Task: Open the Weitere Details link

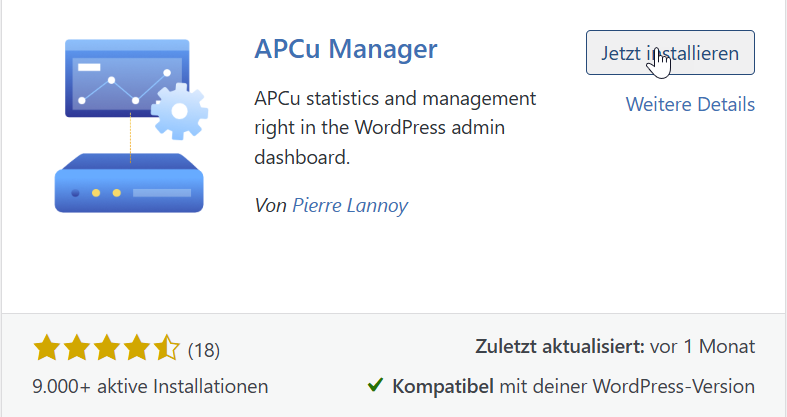Action: tap(690, 104)
